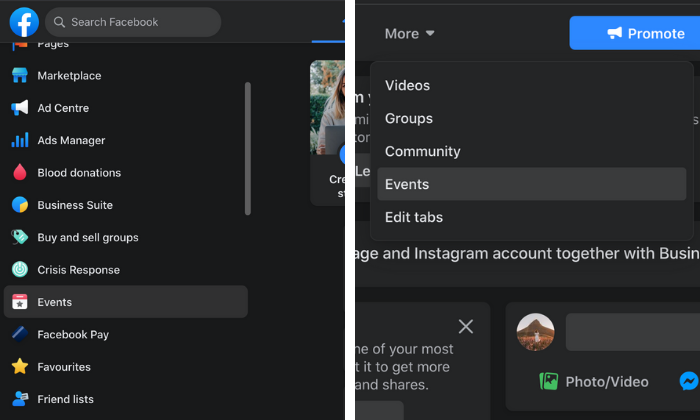
Task: Click the green Photo/Video icon
Action: [549, 382]
